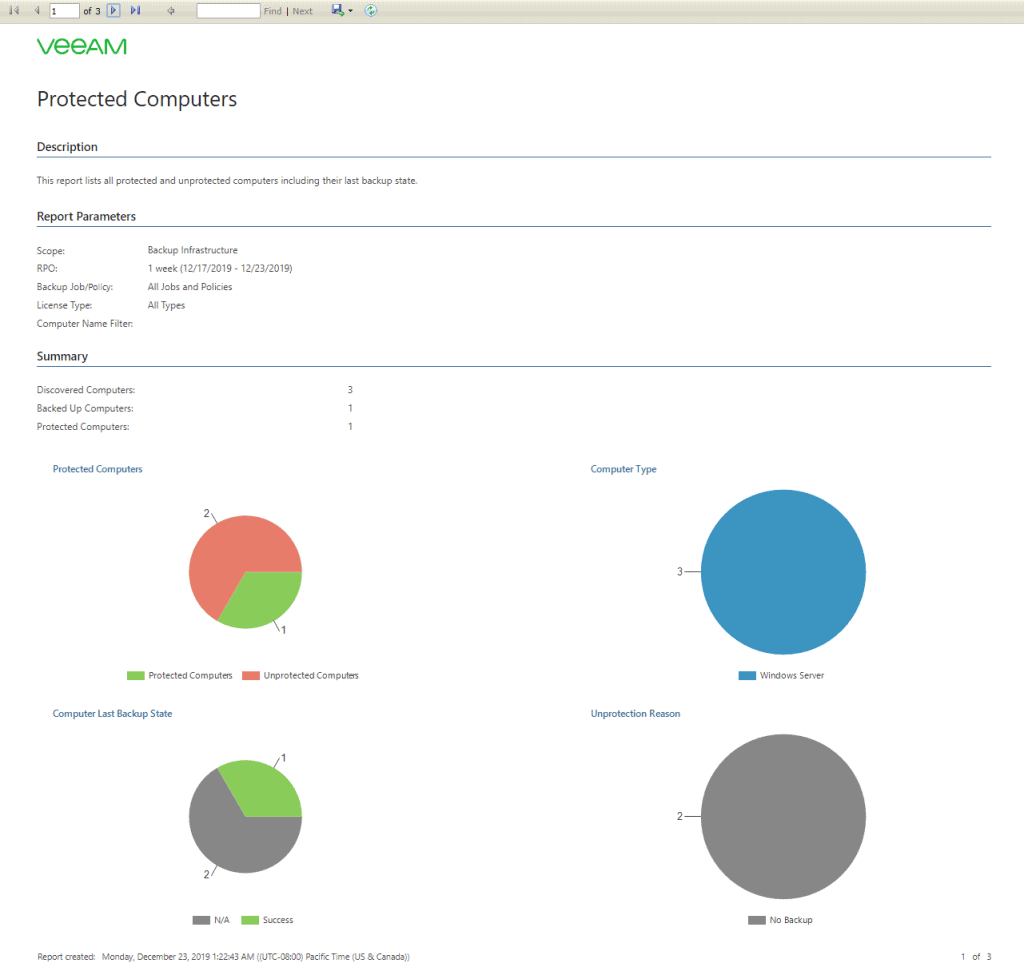The height and width of the screenshot is (979, 1024).
Task: Click the Next search result link
Action: 302,11
